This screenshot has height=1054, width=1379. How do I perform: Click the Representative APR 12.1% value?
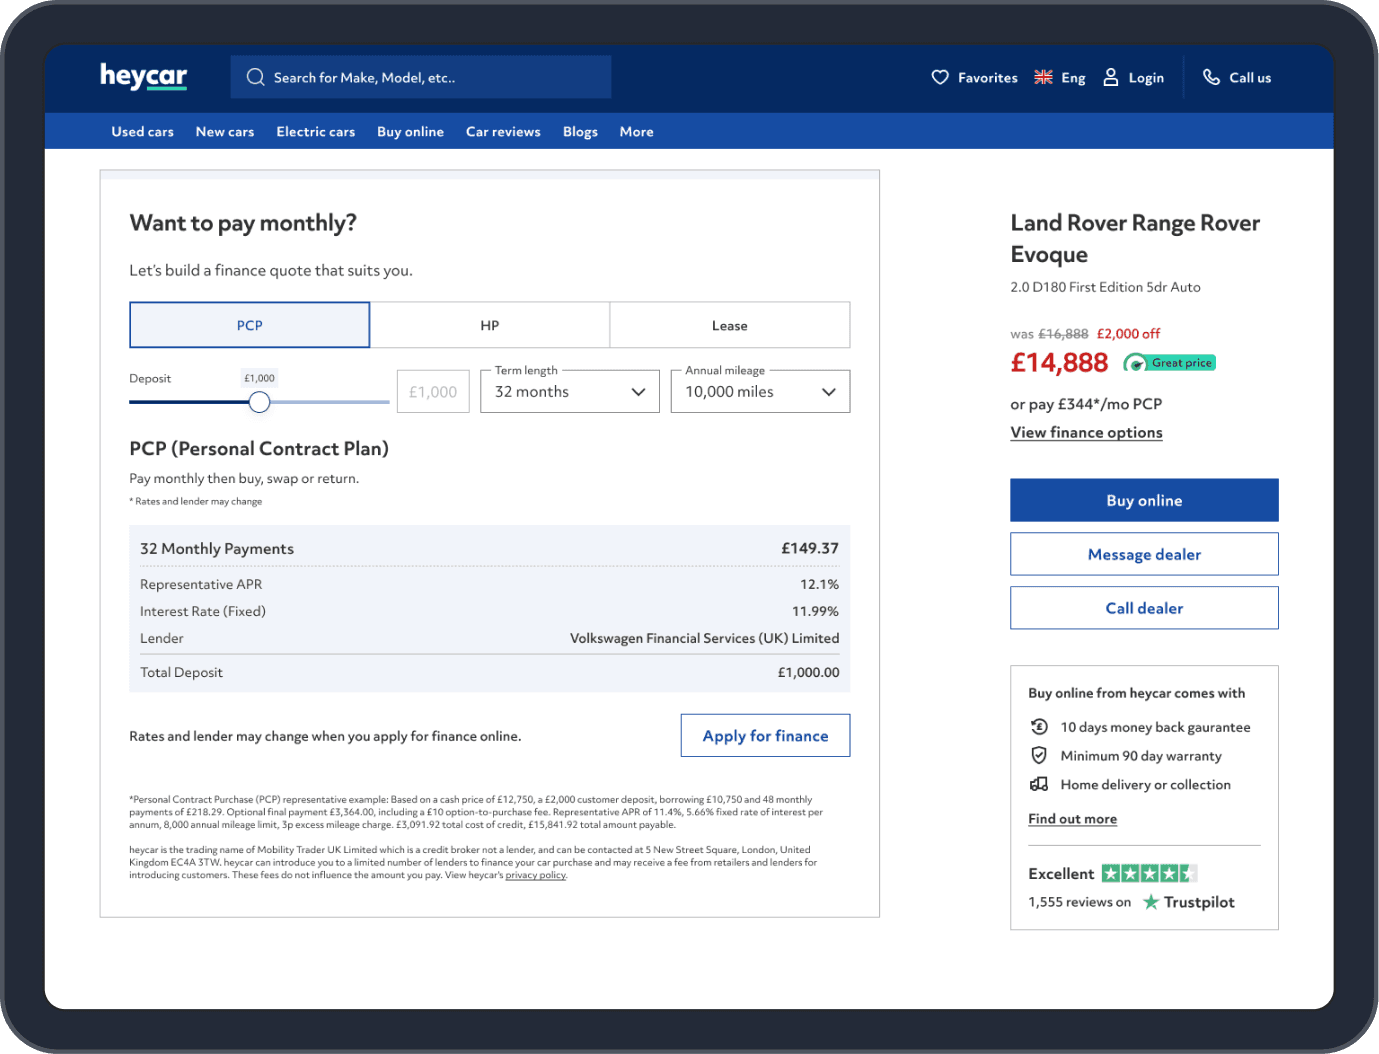[819, 584]
